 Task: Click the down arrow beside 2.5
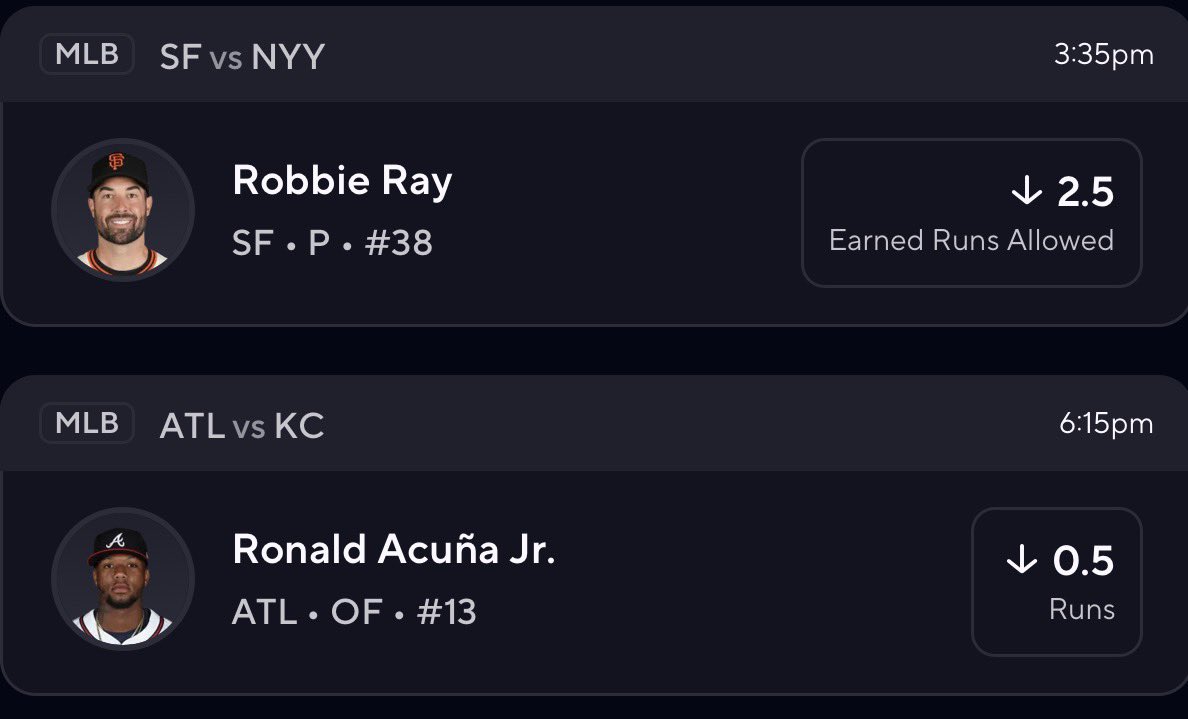pos(1027,192)
